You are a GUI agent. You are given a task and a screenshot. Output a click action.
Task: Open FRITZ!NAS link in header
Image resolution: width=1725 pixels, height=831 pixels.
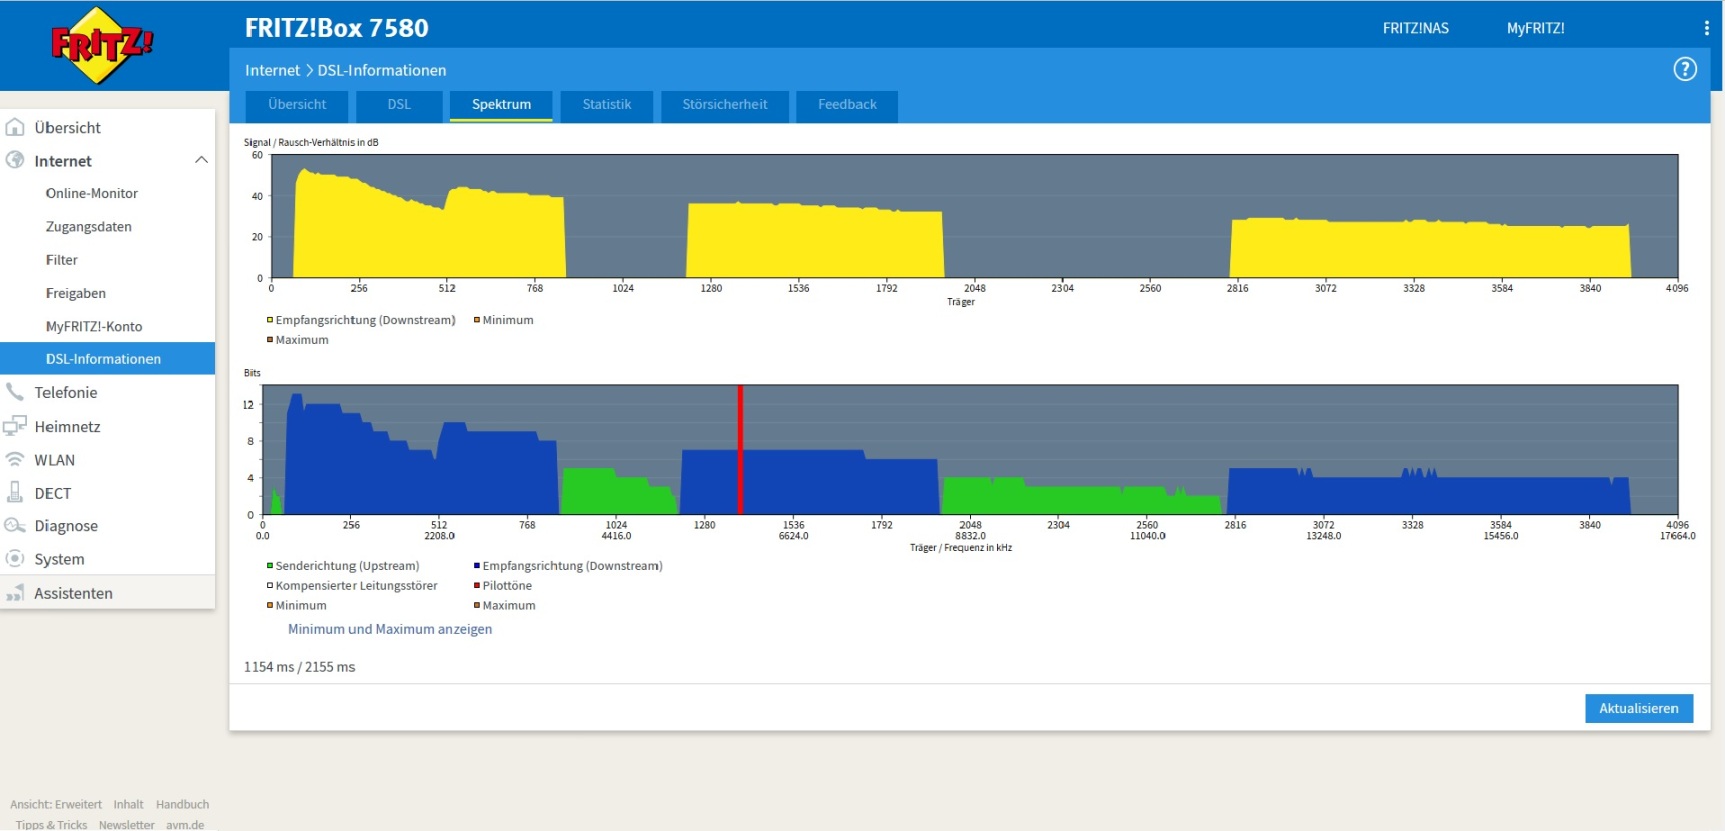point(1416,28)
